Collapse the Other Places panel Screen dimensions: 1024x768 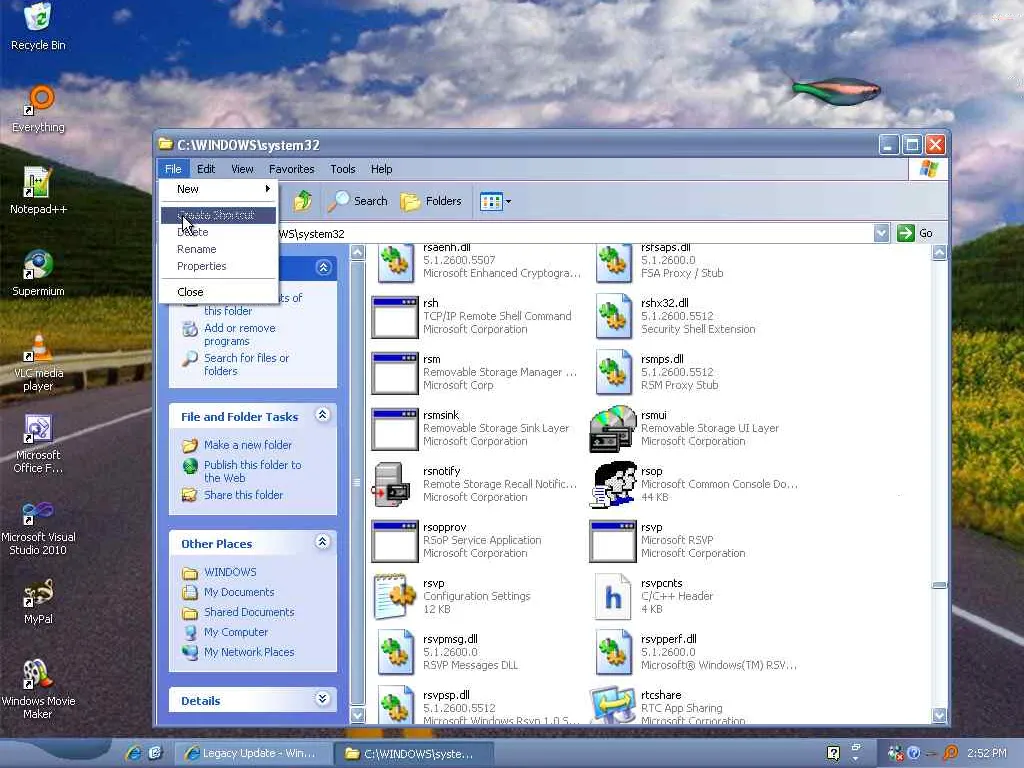323,541
